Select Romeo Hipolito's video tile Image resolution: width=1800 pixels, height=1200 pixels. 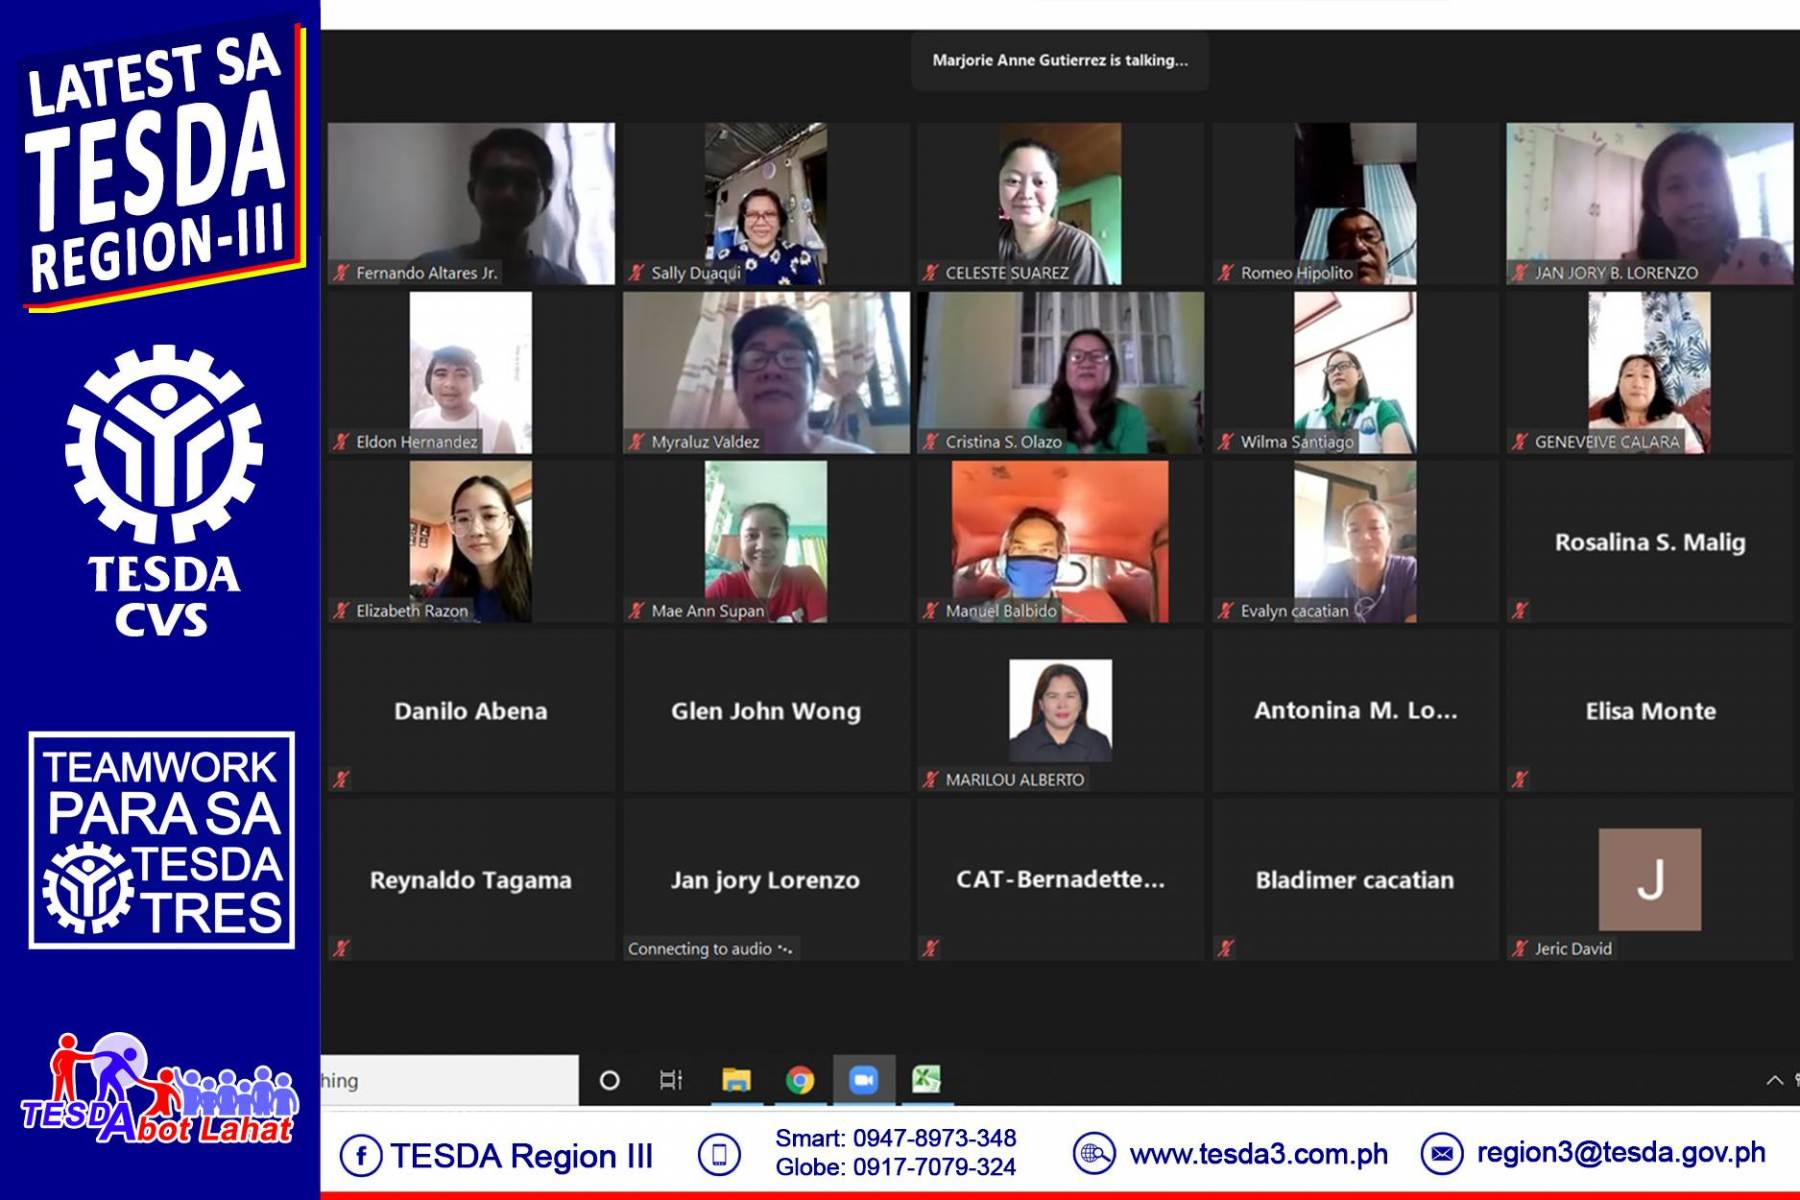pyautogui.click(x=1355, y=204)
